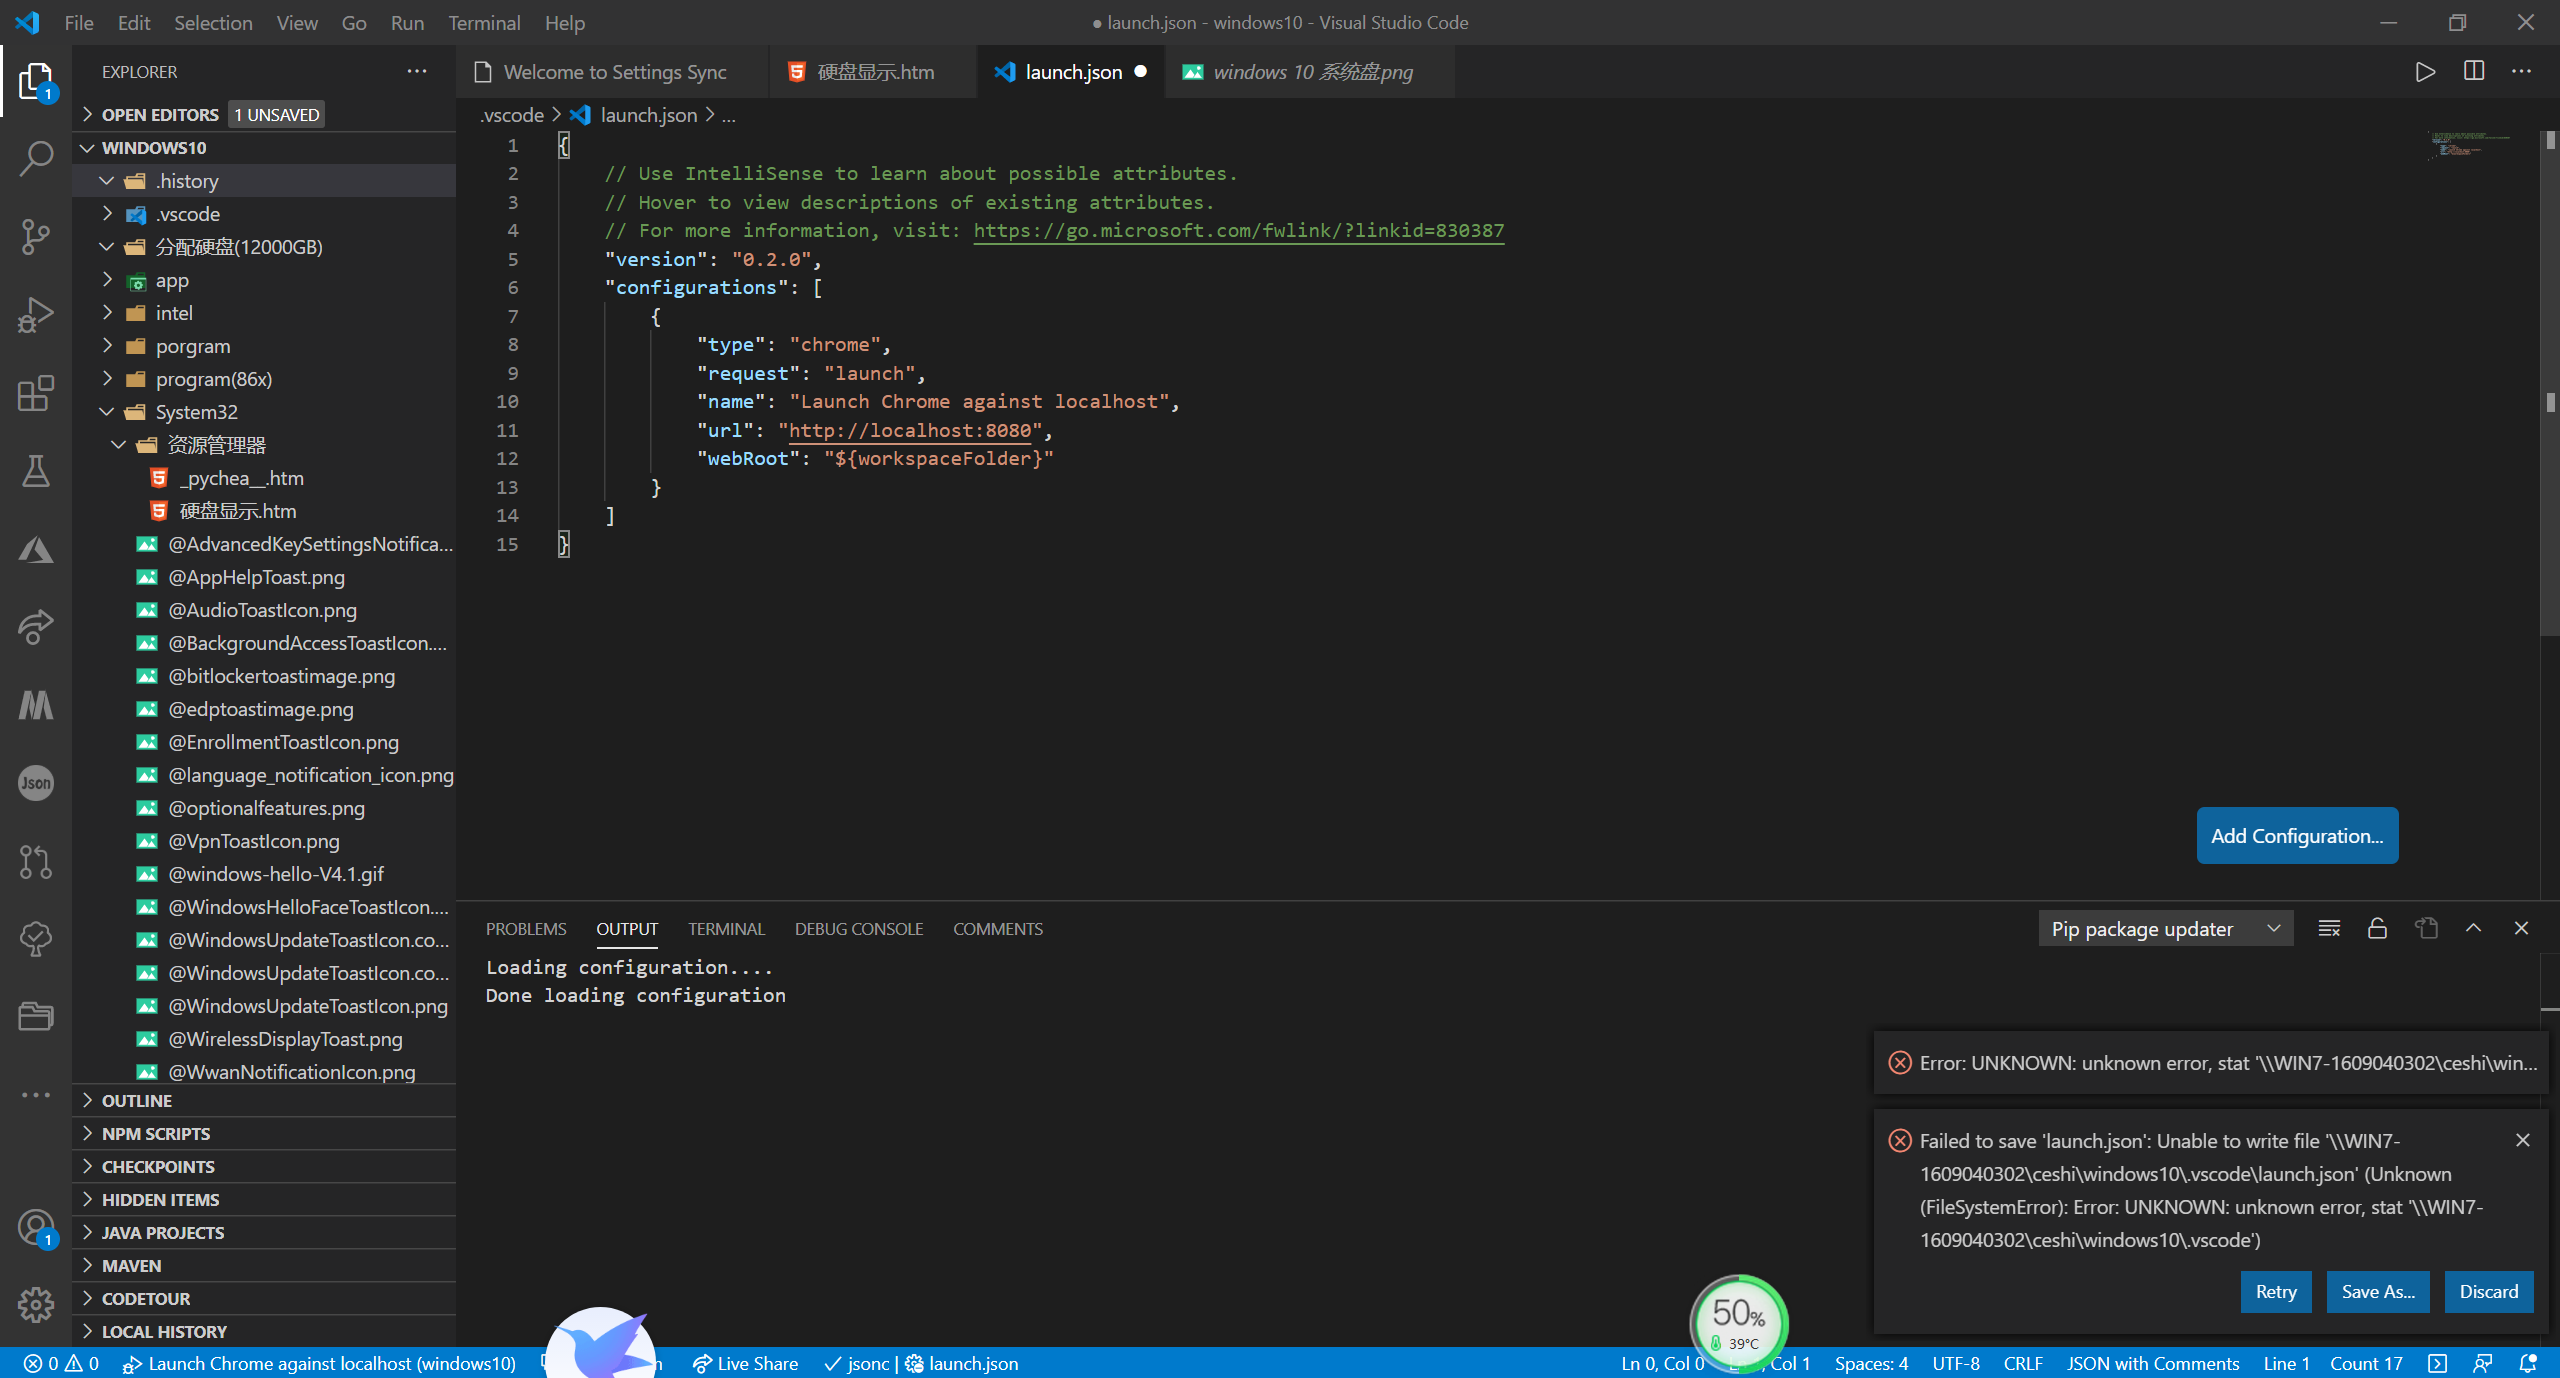Click Retry in the save error notification
This screenshot has width=2560, height=1378.
[x=2276, y=1292]
